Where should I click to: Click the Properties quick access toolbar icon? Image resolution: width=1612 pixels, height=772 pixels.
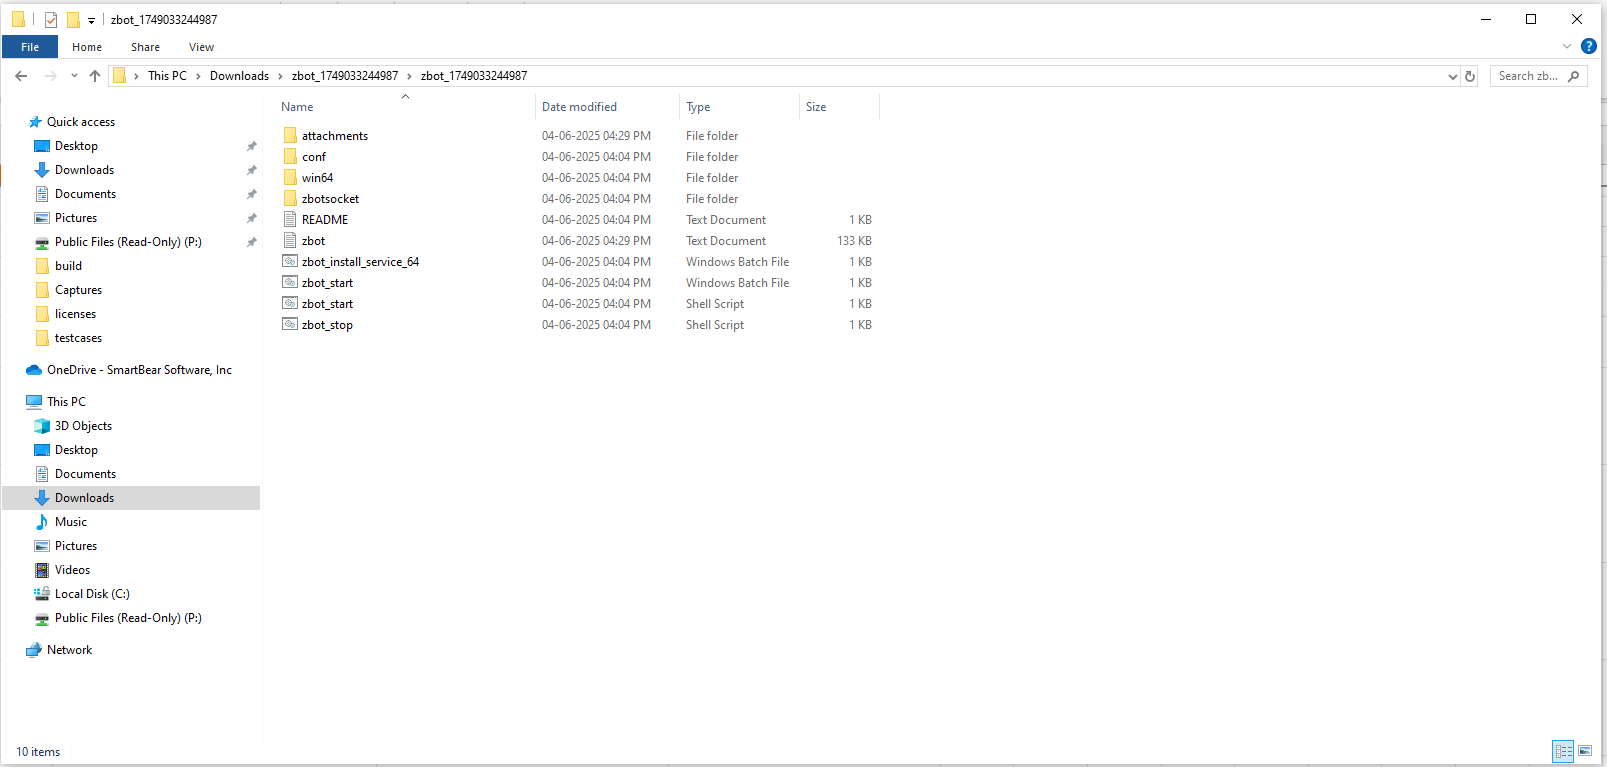(x=51, y=19)
